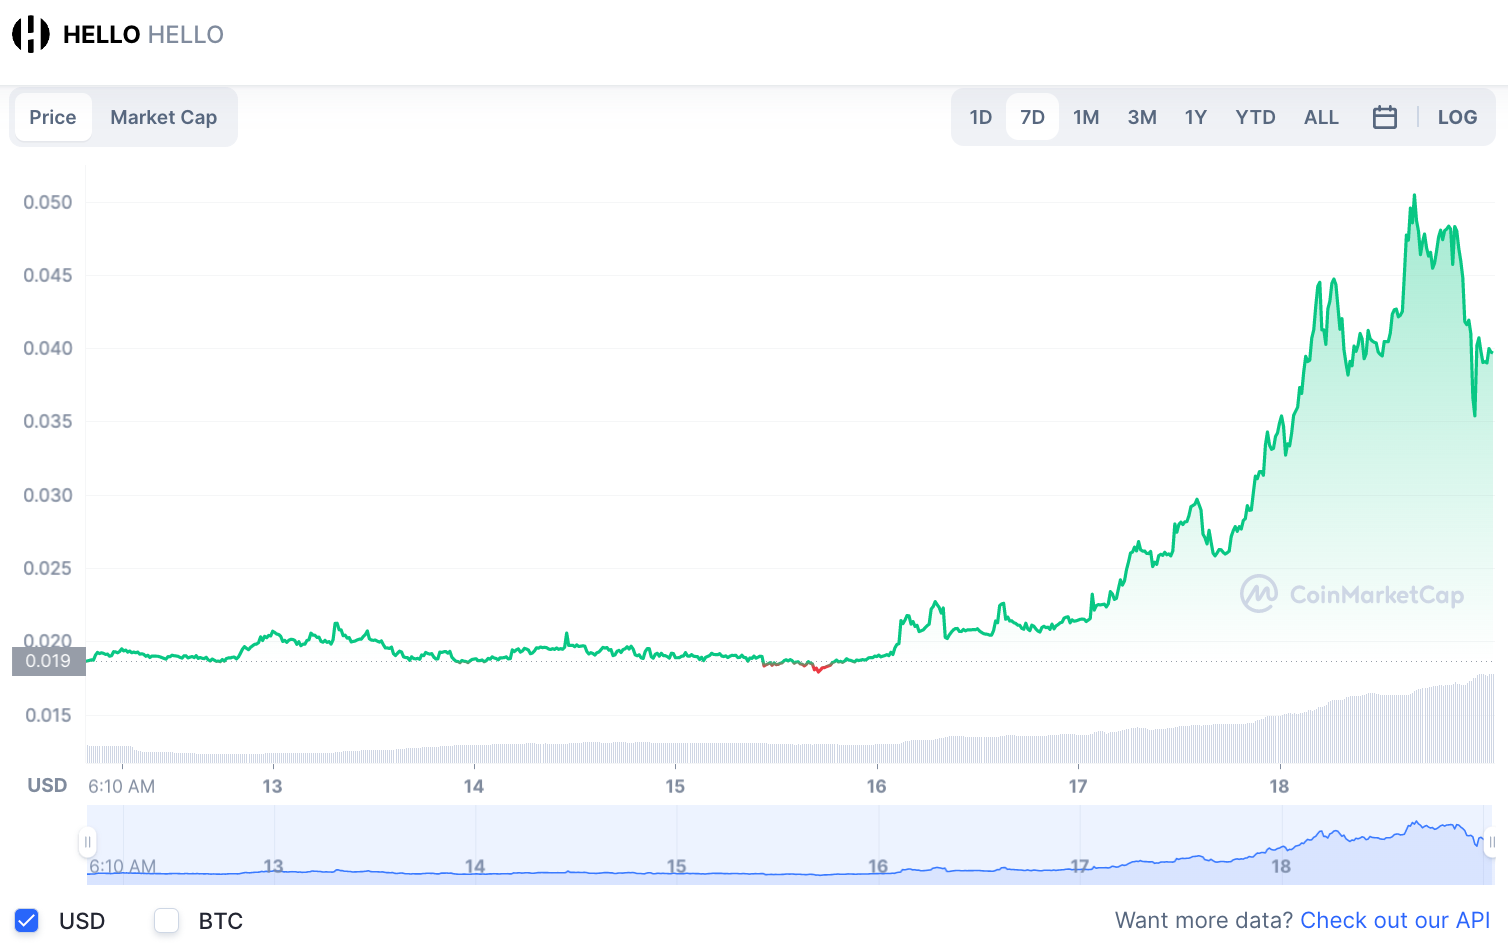
Task: Switch to the Market Cap tab
Action: pos(164,117)
